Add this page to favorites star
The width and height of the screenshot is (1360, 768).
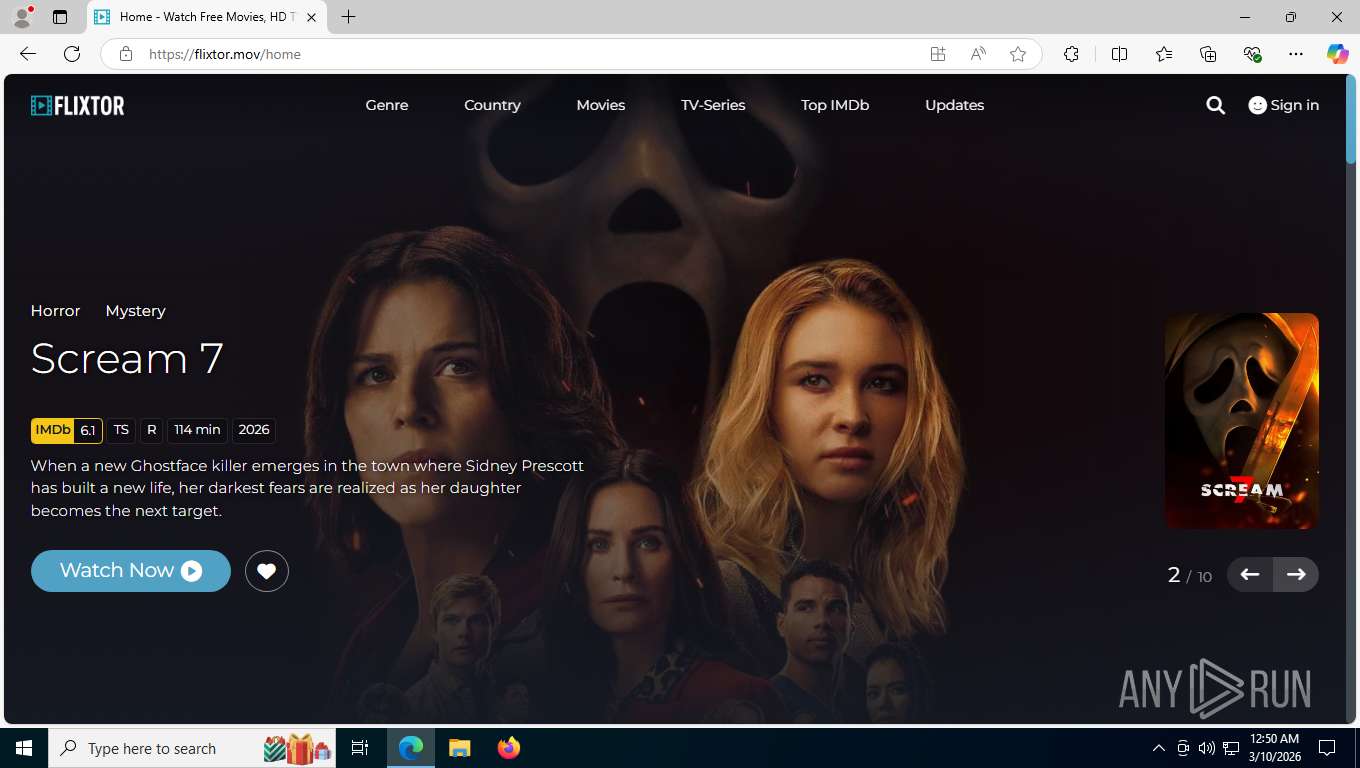[1018, 54]
